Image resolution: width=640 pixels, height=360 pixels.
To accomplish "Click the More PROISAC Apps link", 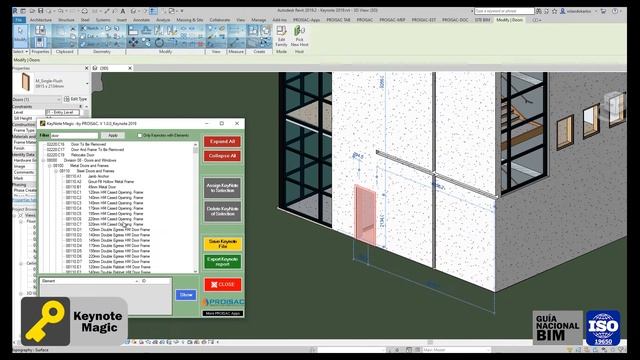I will 223,313.
